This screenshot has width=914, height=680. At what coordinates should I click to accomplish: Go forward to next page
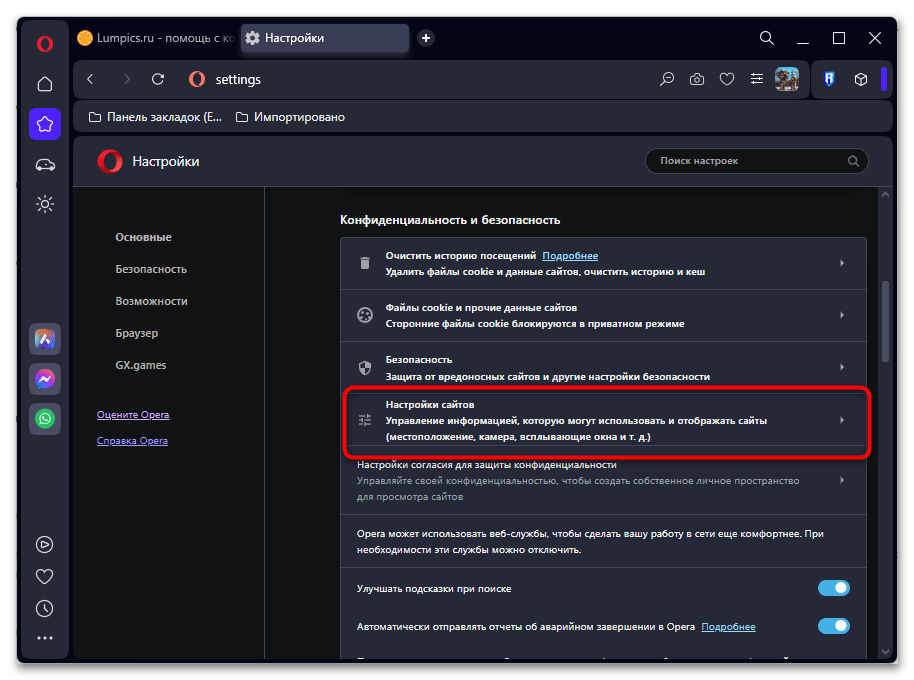click(x=126, y=79)
